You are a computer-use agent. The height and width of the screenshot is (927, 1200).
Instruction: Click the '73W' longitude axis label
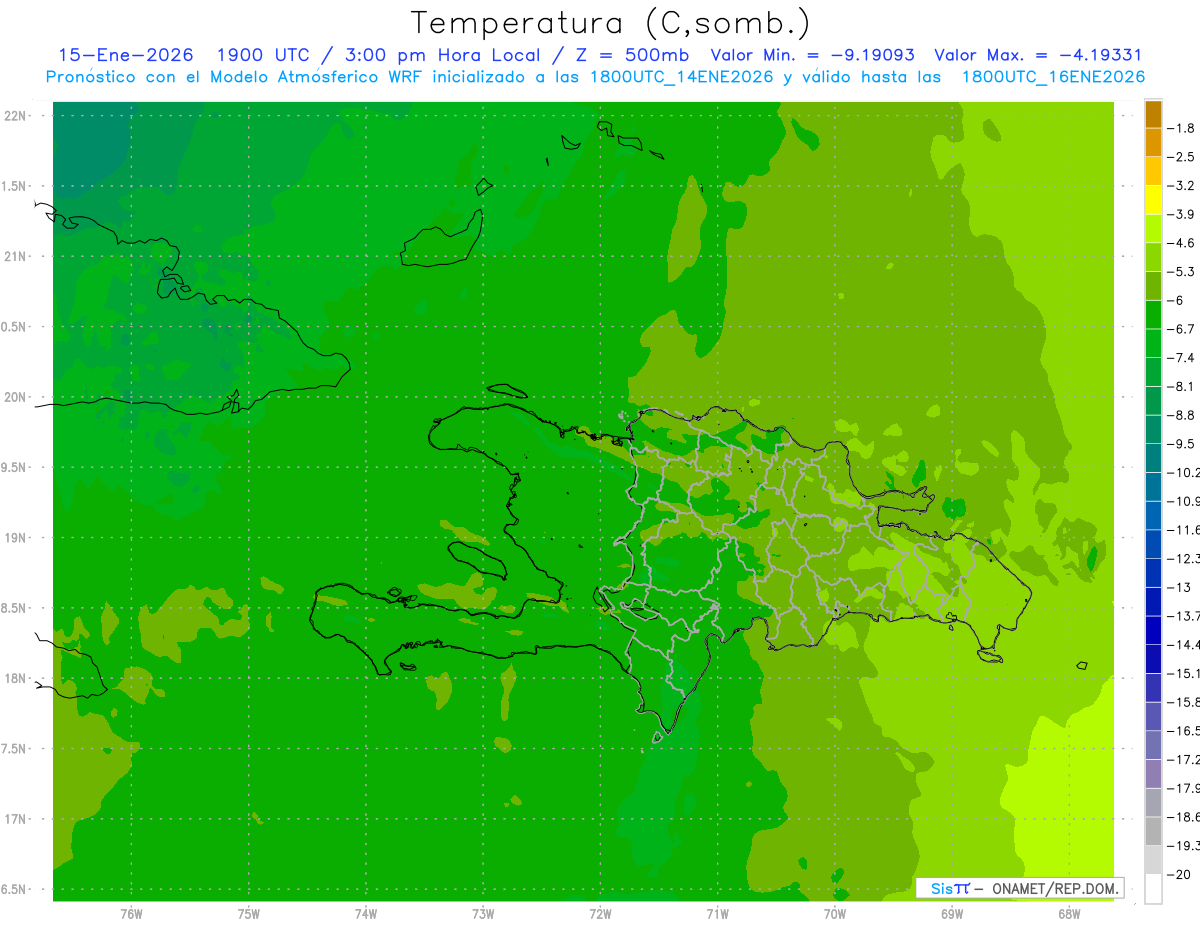click(483, 914)
